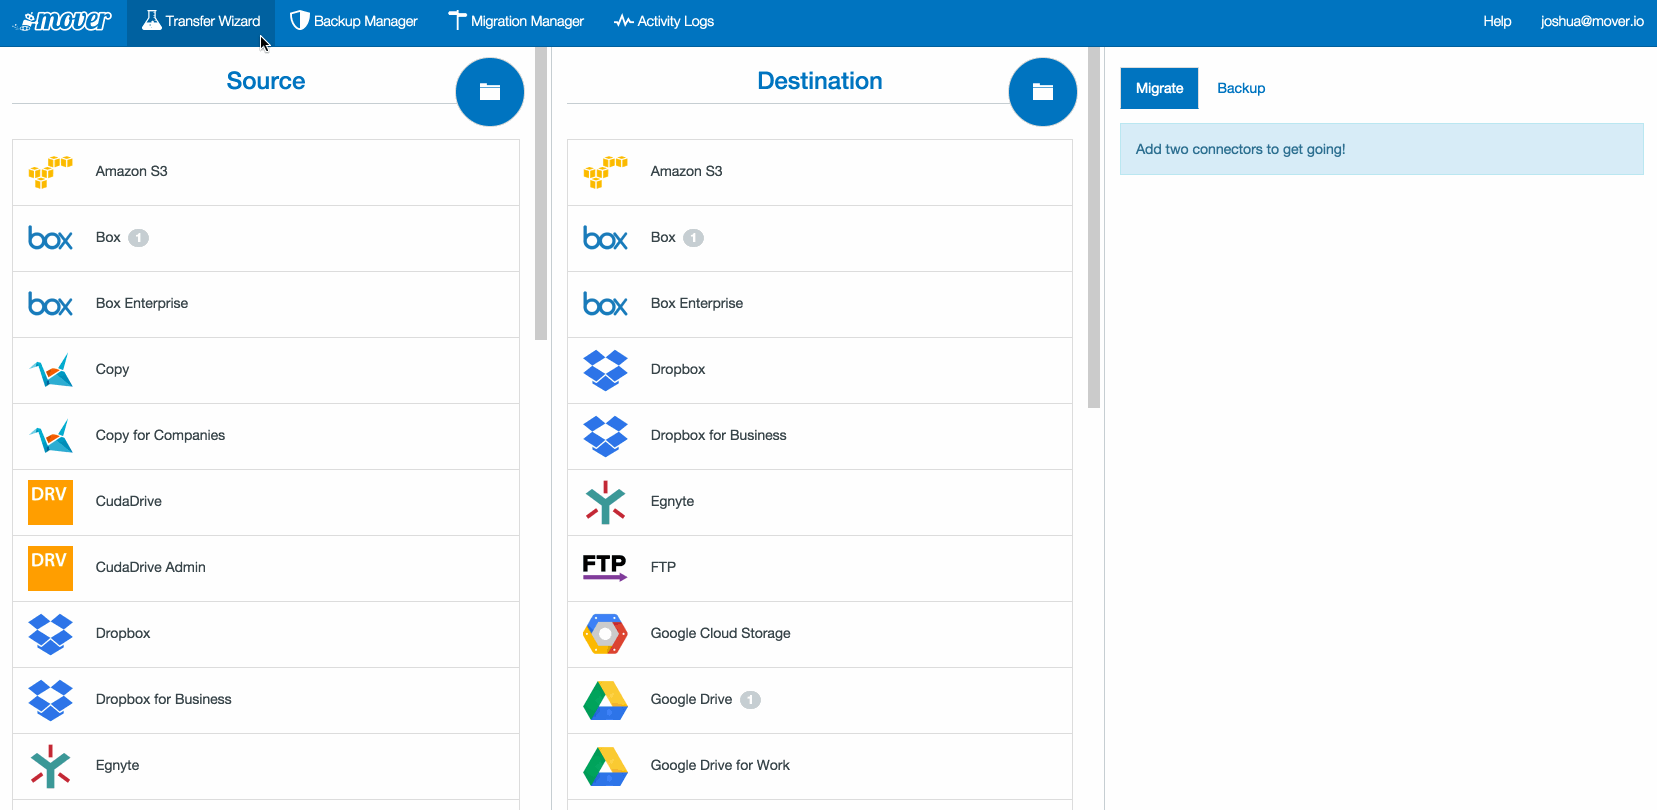Click the mover logo
This screenshot has width=1657, height=810.
pos(62,21)
